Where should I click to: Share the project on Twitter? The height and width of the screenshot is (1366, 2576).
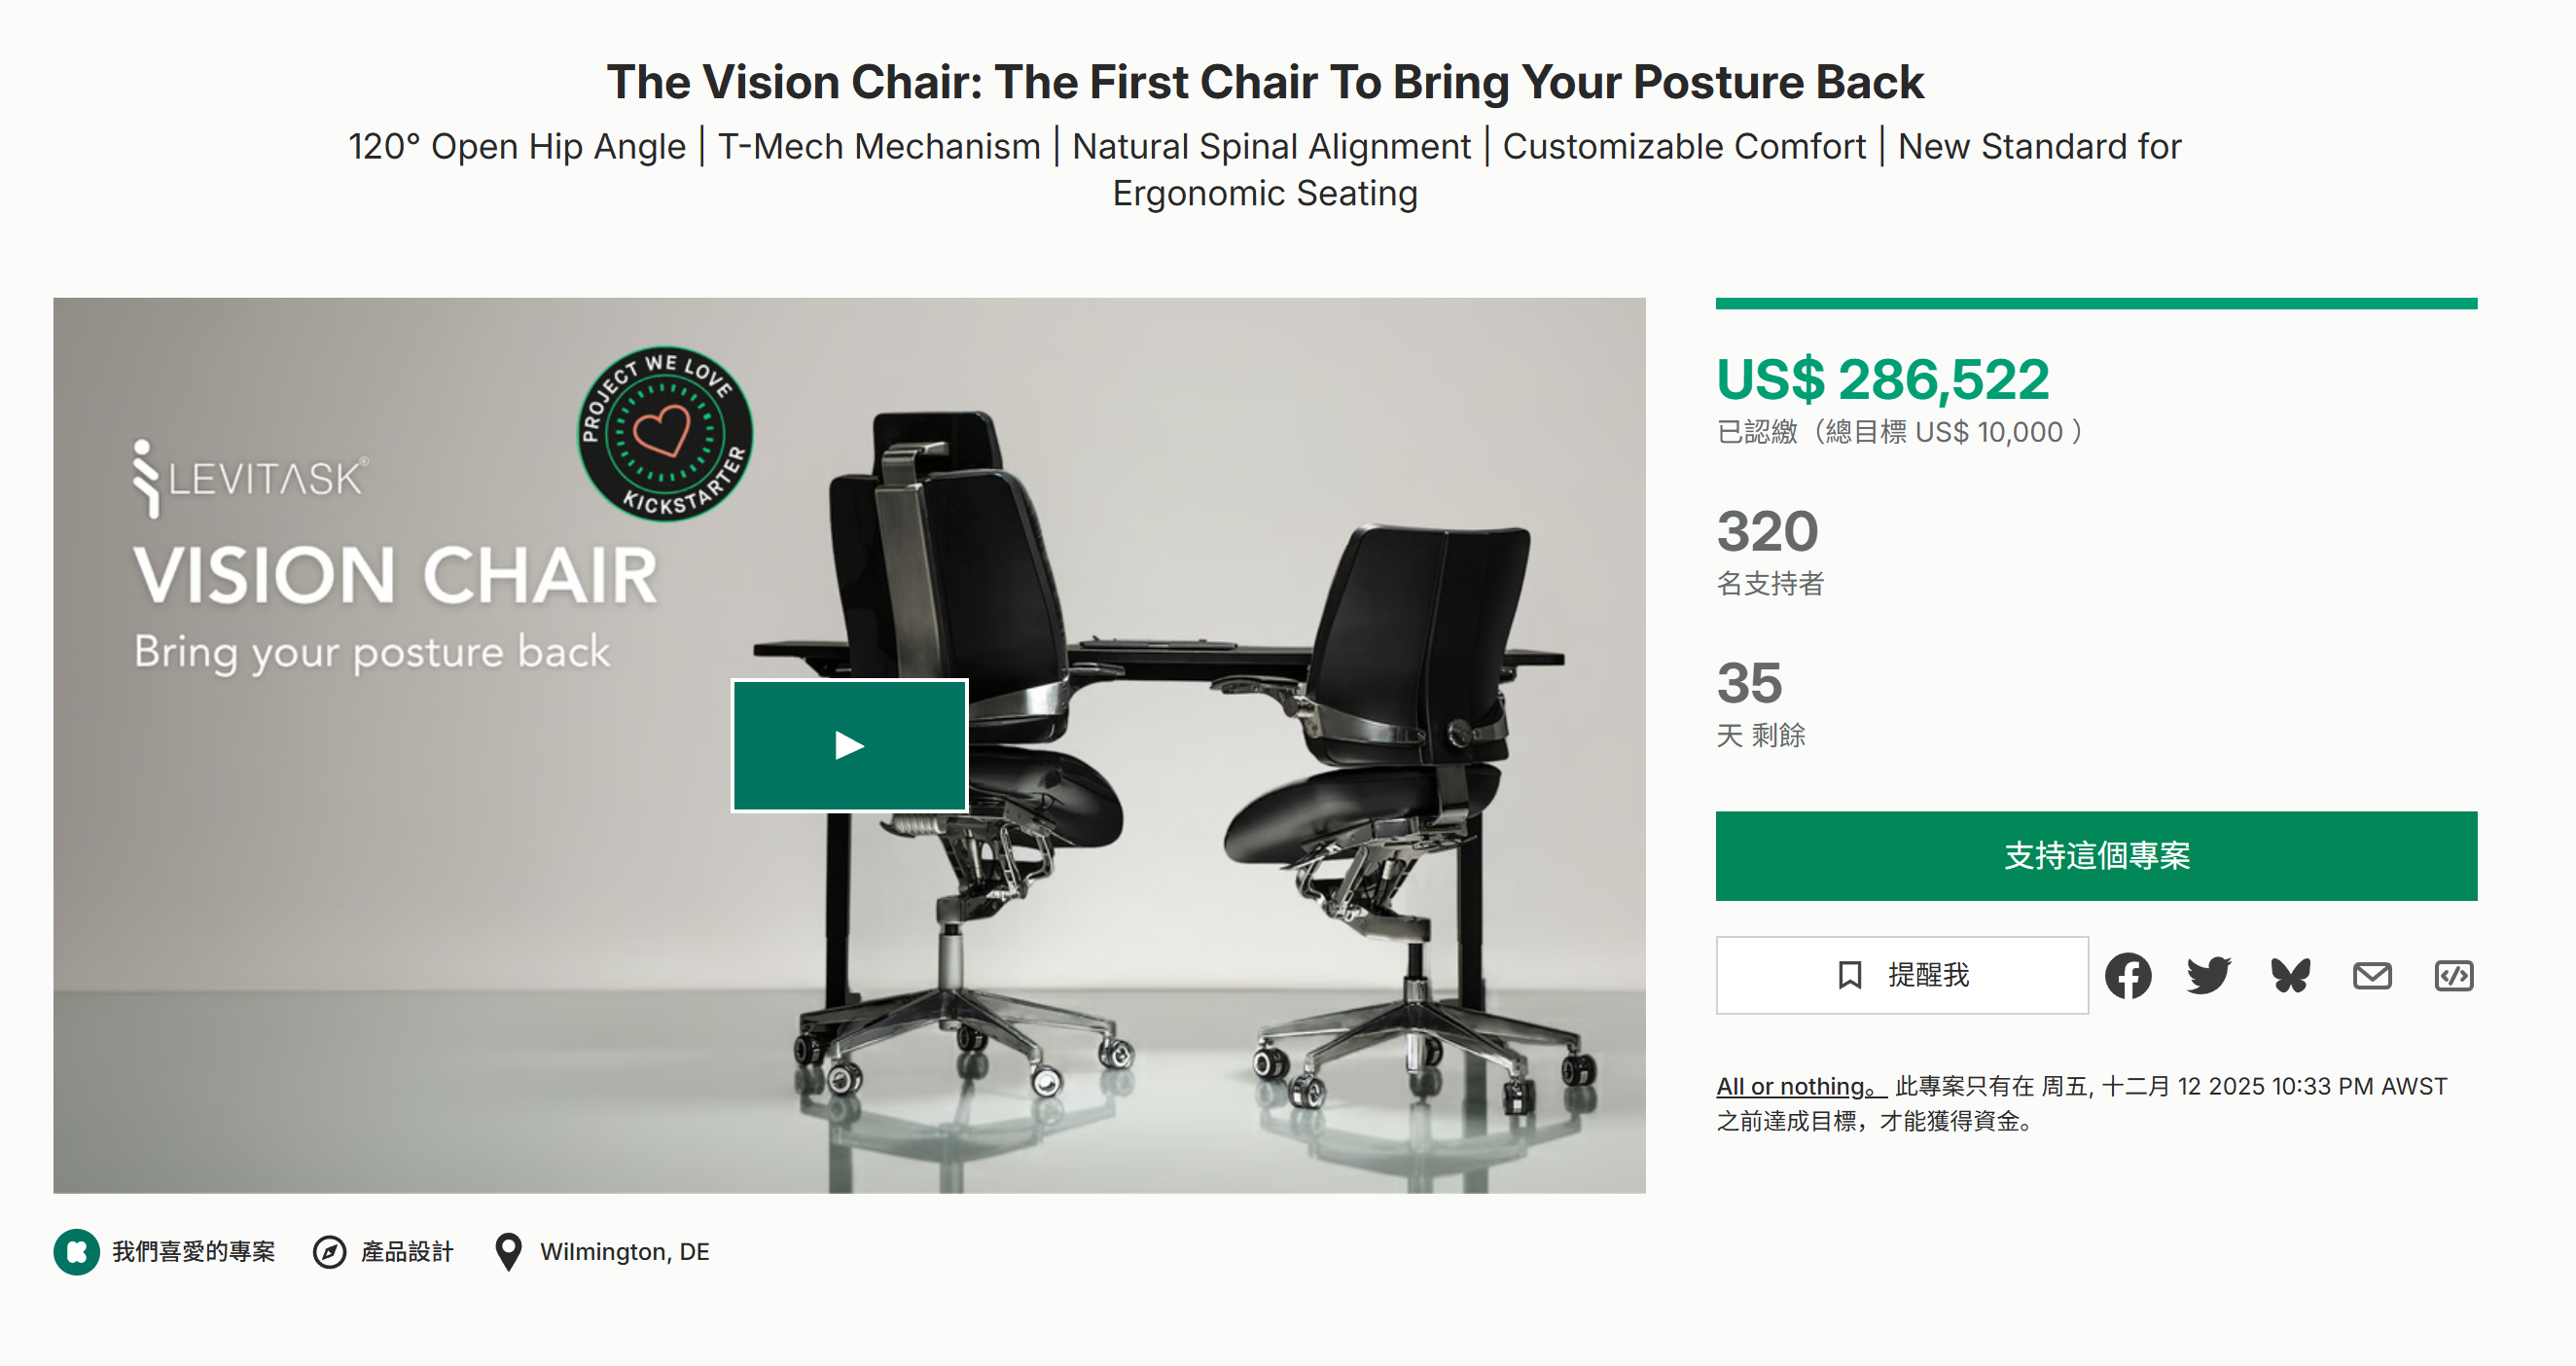pos(2208,975)
